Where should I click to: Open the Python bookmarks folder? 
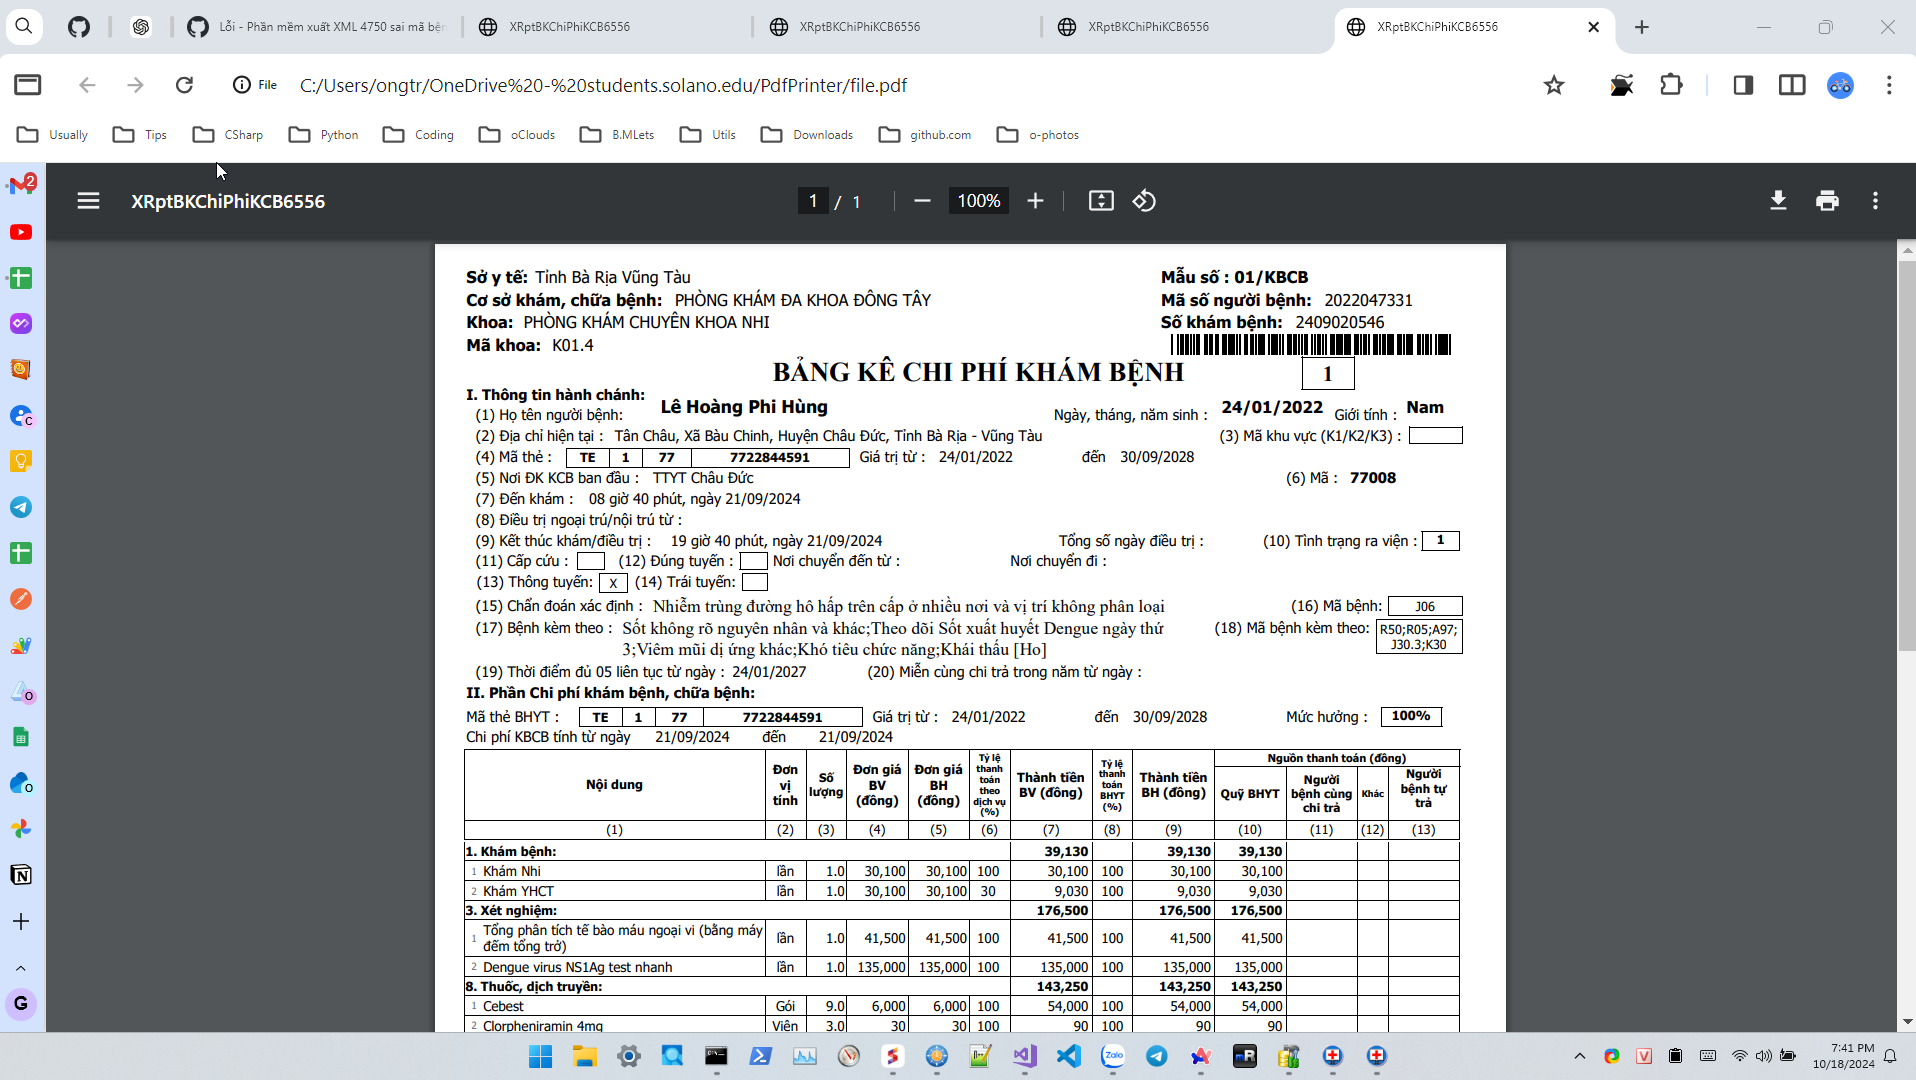click(x=323, y=135)
